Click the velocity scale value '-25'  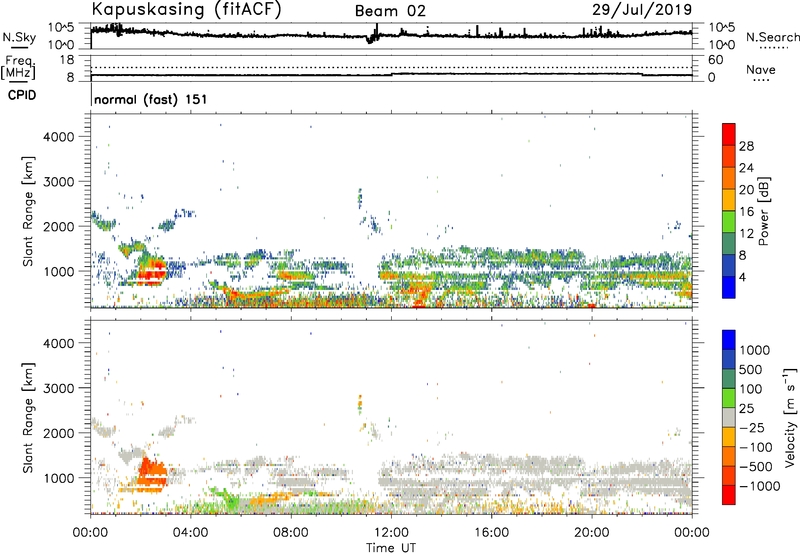754,427
